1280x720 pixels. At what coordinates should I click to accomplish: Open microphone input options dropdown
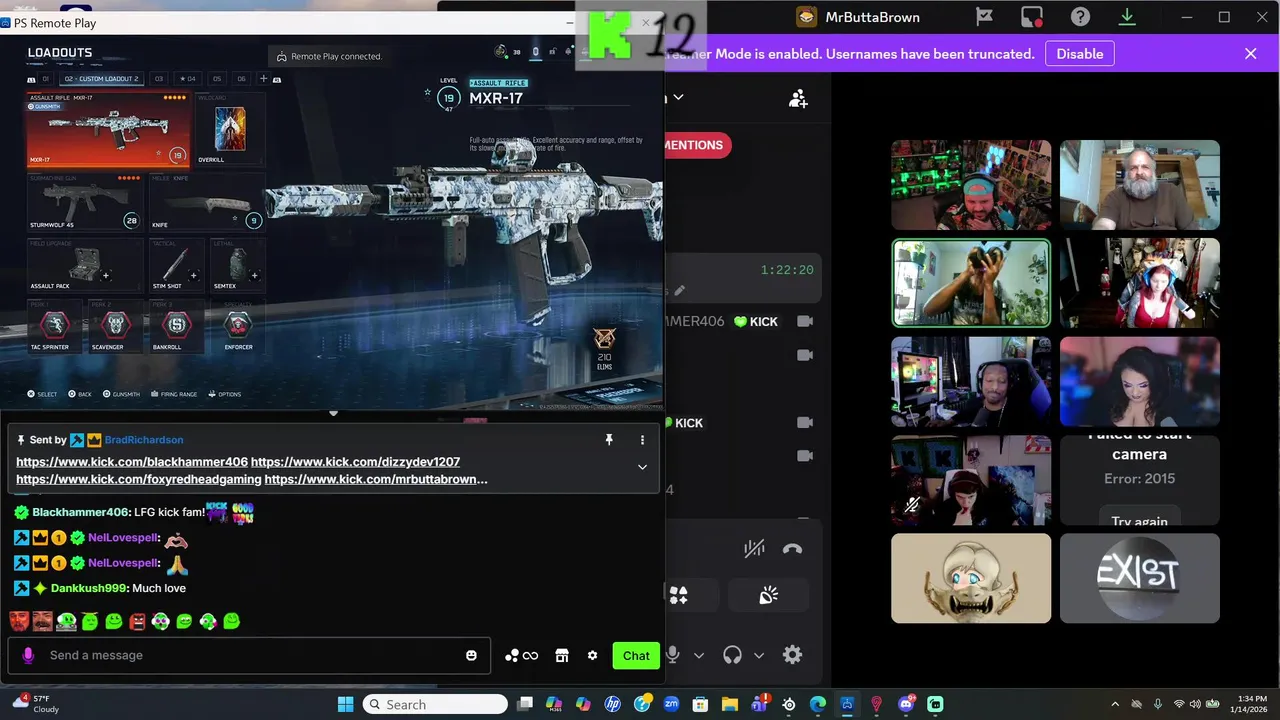pos(699,656)
